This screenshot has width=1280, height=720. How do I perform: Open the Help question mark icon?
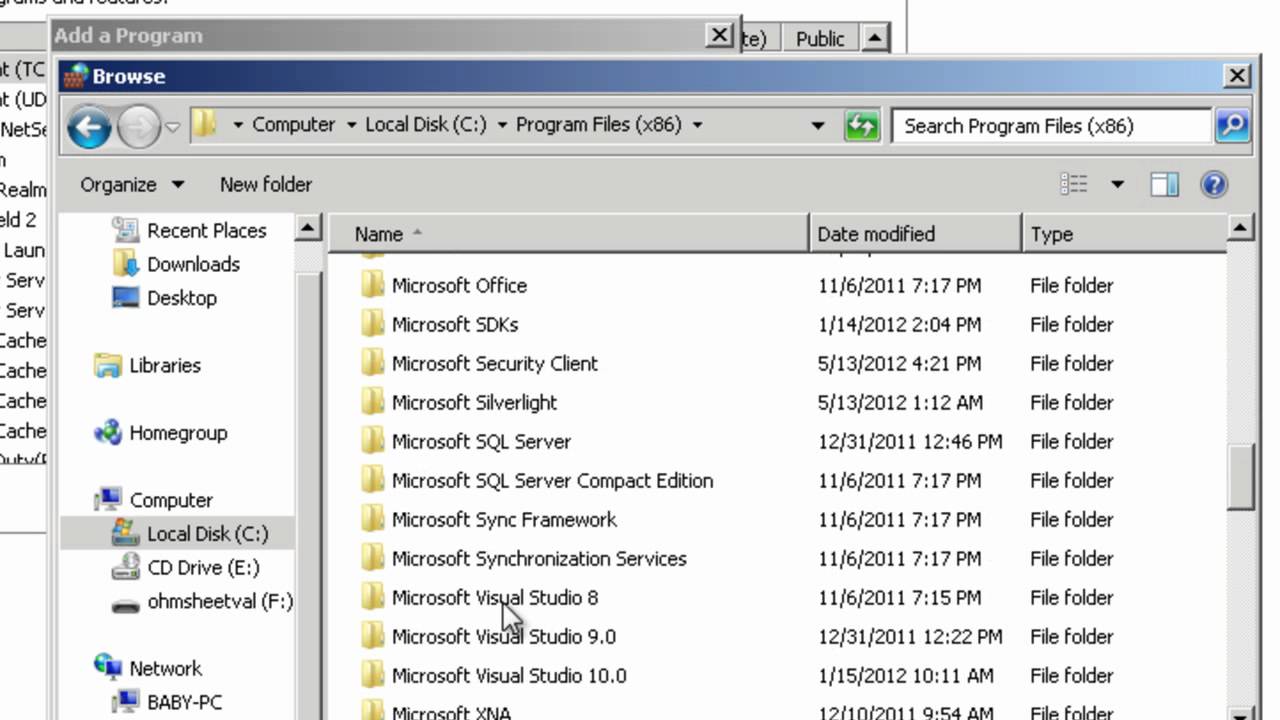tap(1213, 185)
